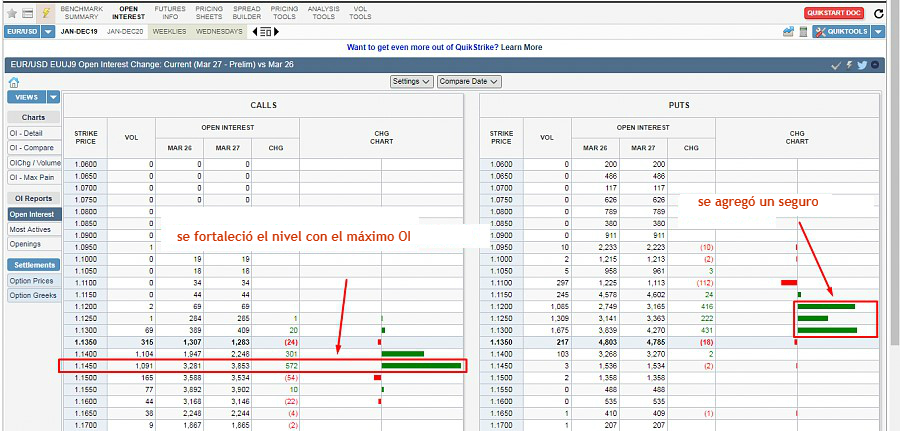This screenshot has height=431, width=900.
Task: Click the chart export icon near QuikTools
Action: click(x=789, y=32)
